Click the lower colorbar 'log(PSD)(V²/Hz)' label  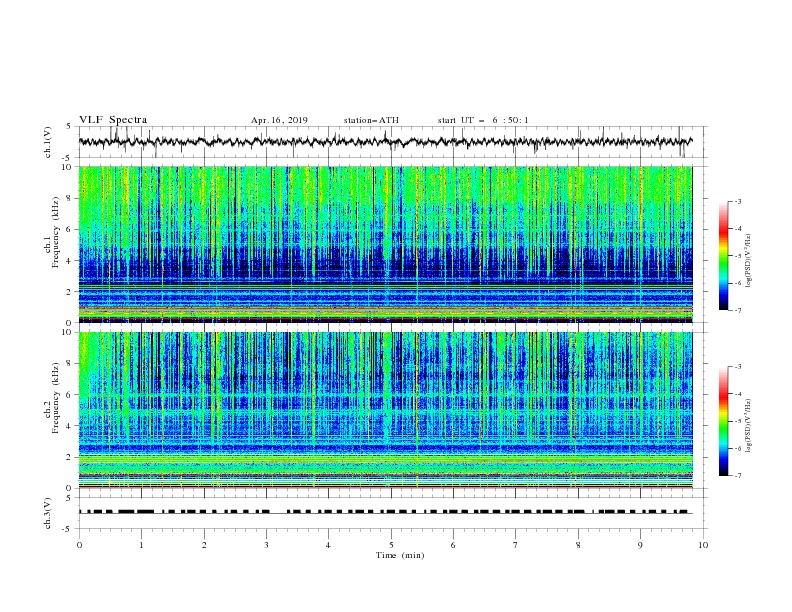748,426
